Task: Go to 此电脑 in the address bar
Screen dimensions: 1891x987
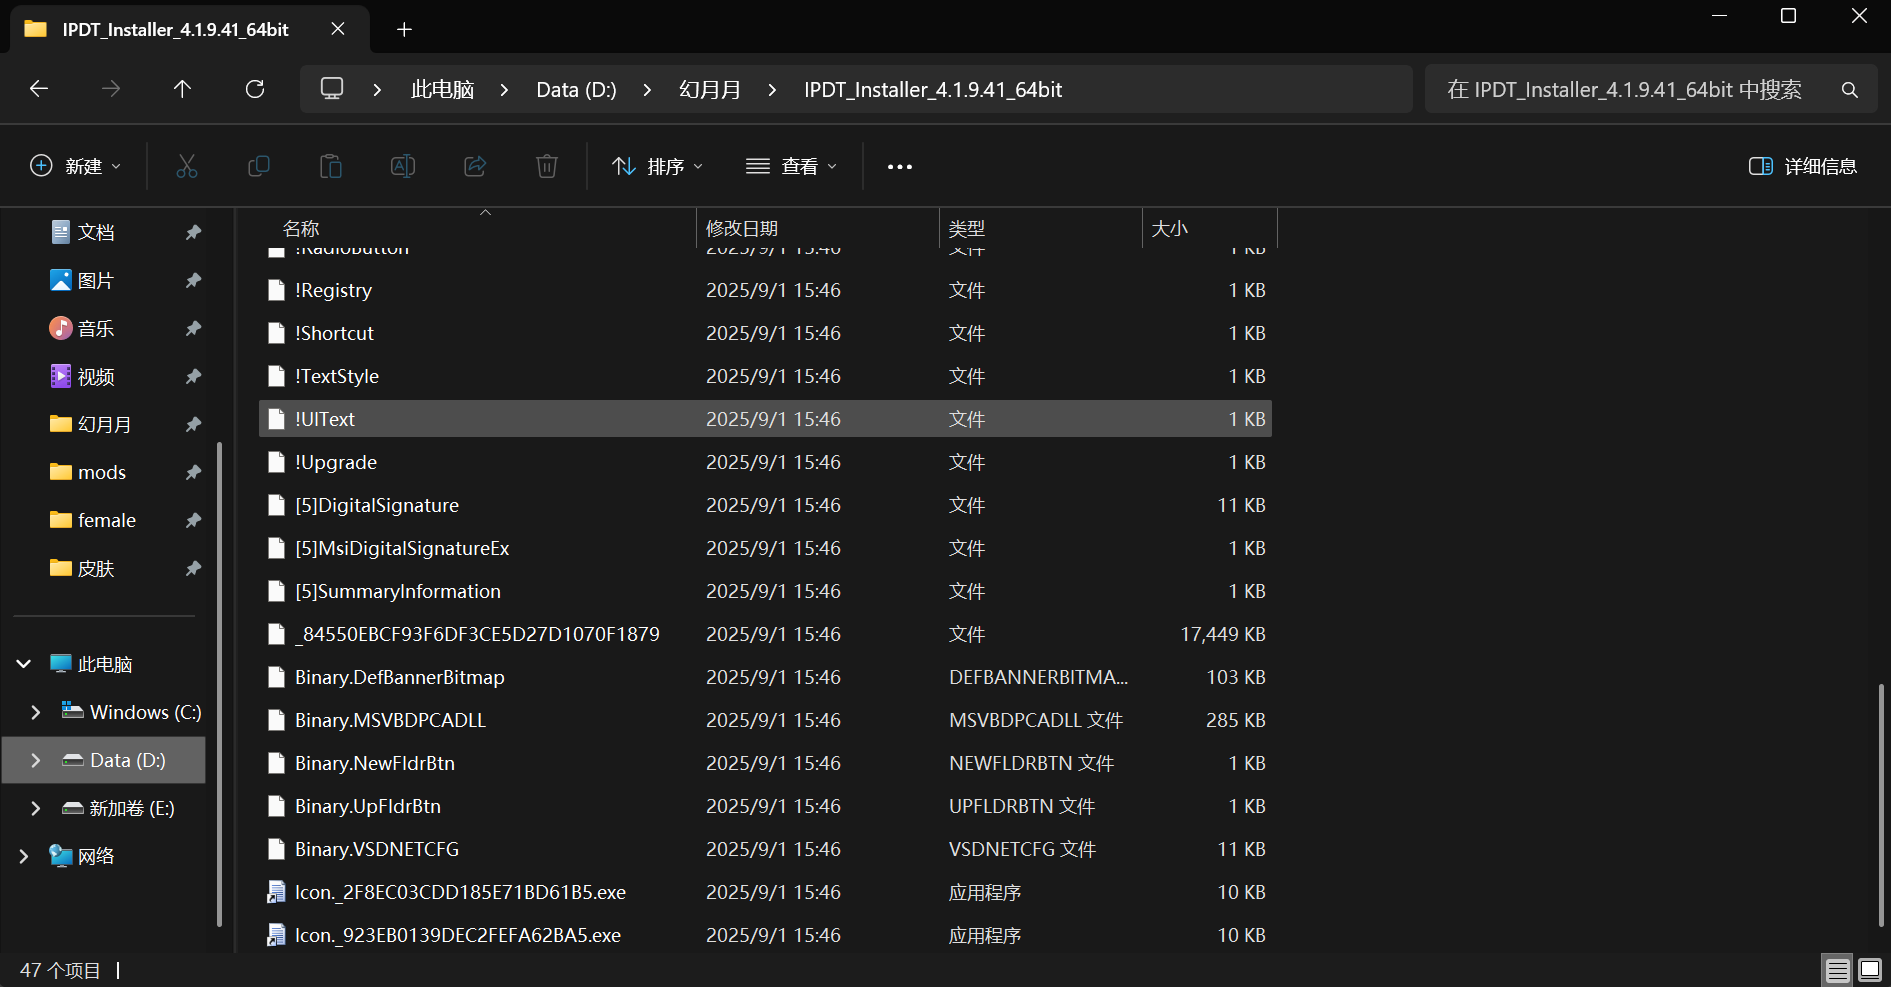Action: click(x=442, y=90)
